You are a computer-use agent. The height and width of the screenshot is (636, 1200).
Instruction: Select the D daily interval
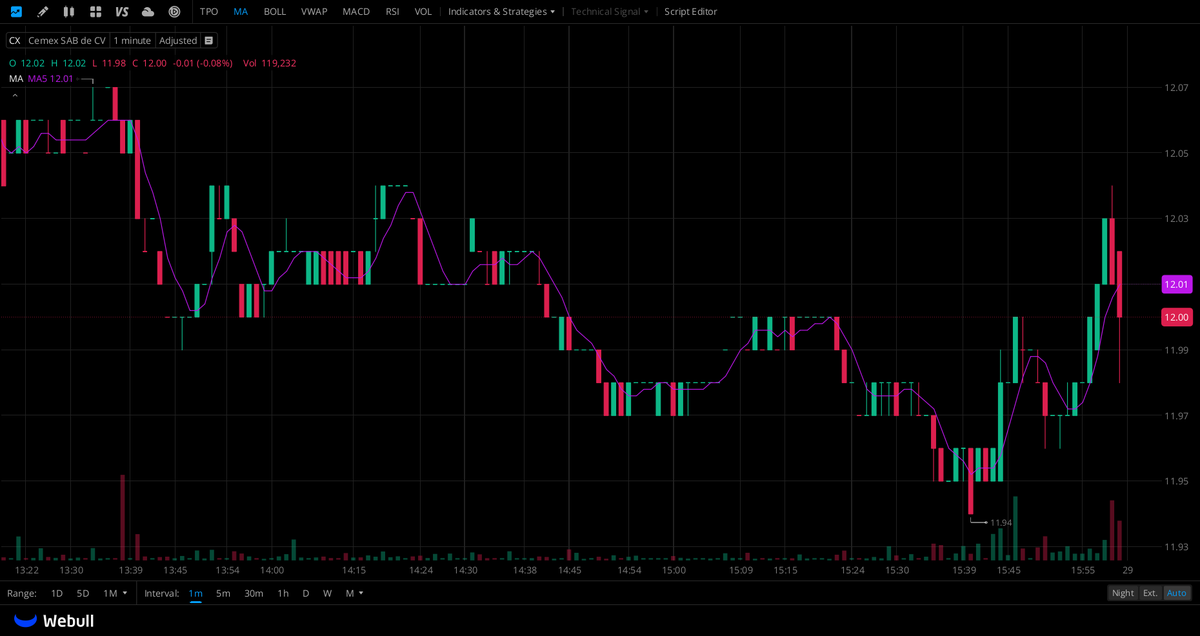306,593
